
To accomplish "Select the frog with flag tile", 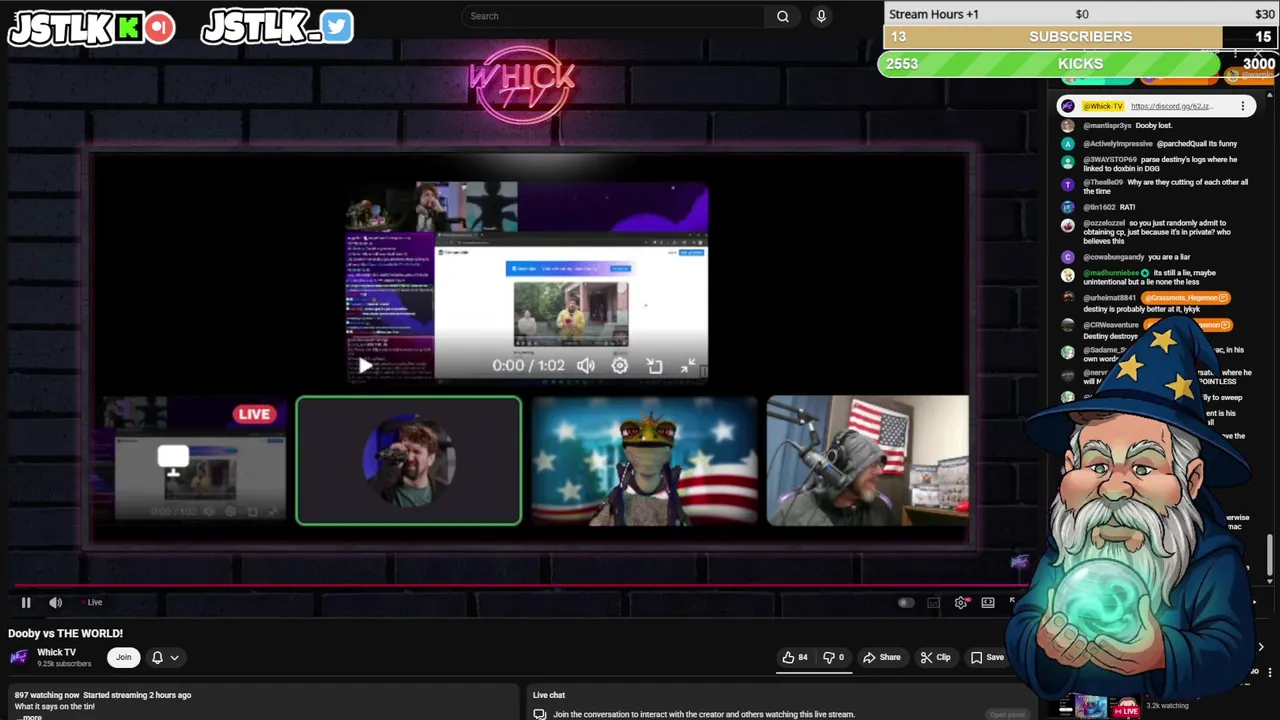I will tap(645, 460).
